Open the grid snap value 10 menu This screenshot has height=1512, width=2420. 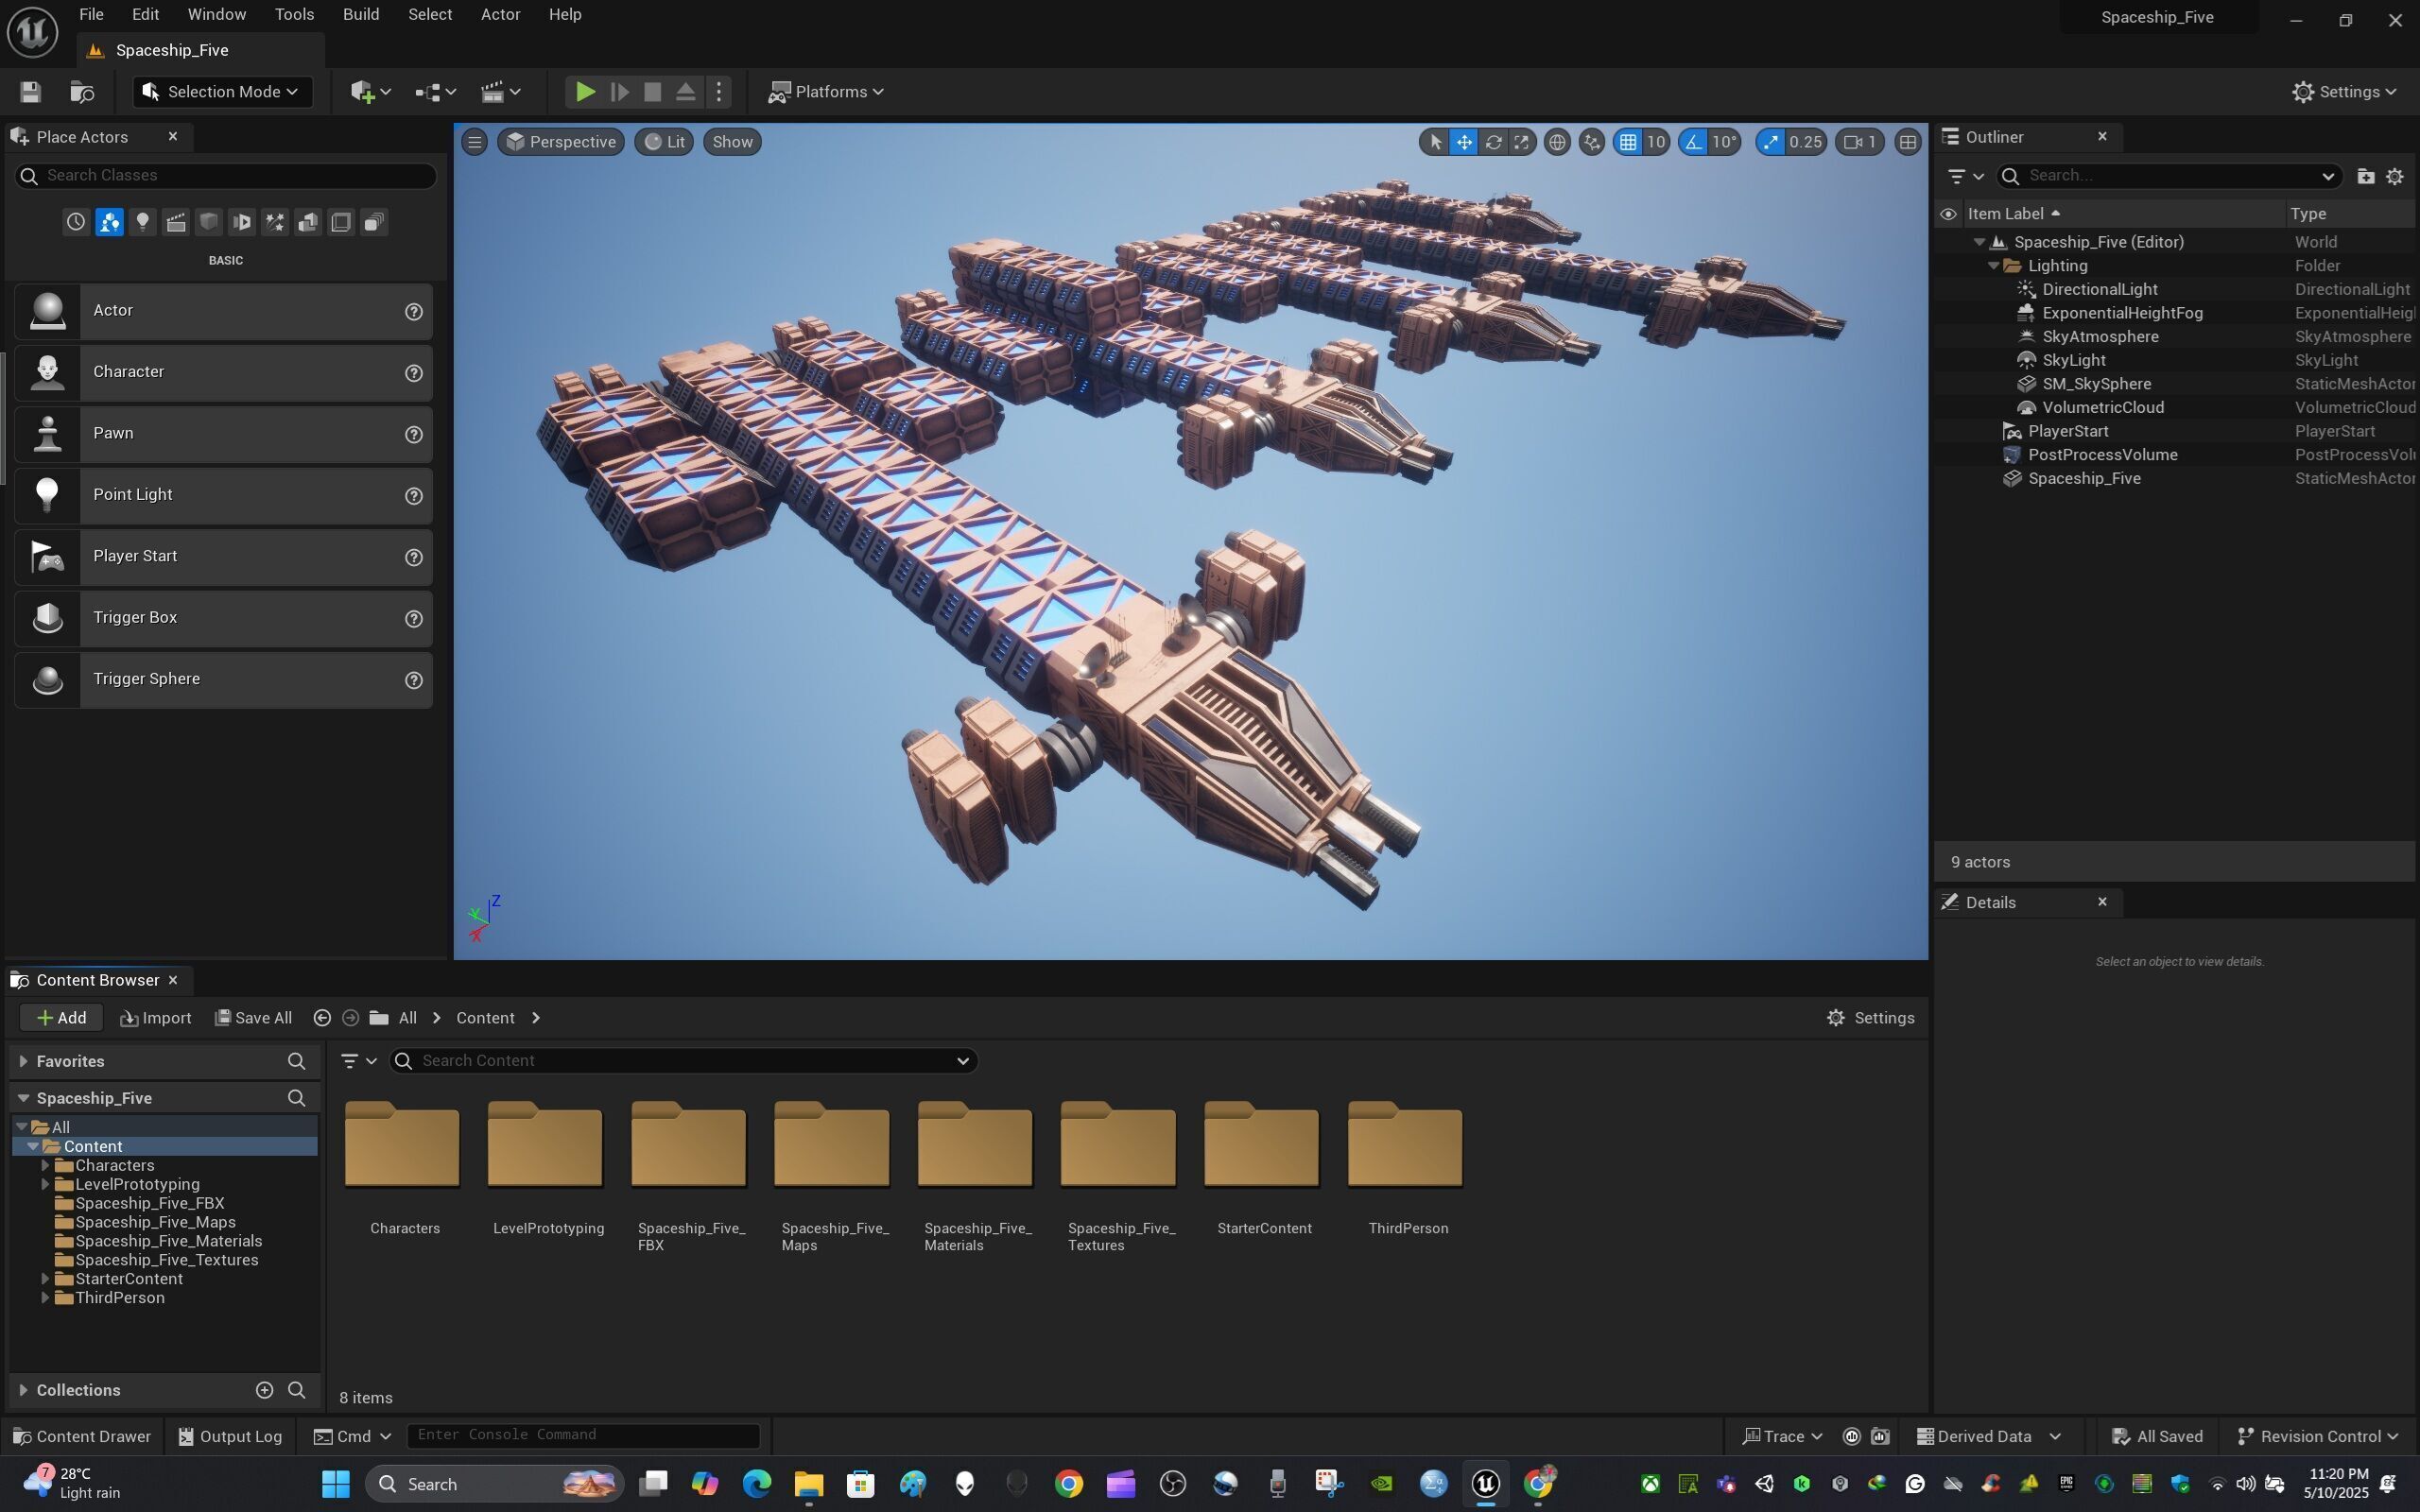tap(1656, 142)
